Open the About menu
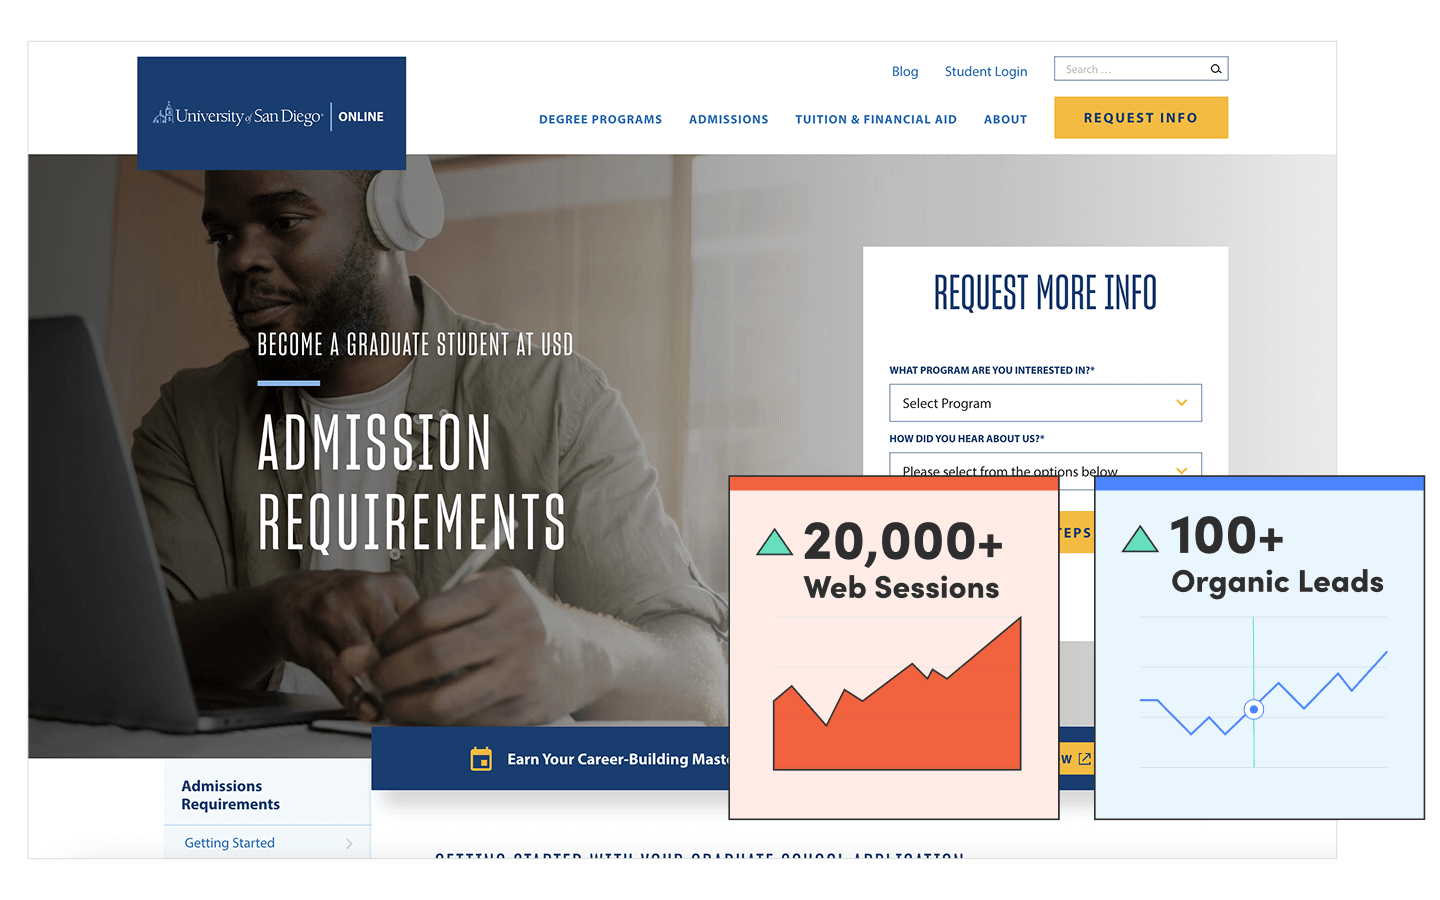The width and height of the screenshot is (1440, 900). point(1005,119)
